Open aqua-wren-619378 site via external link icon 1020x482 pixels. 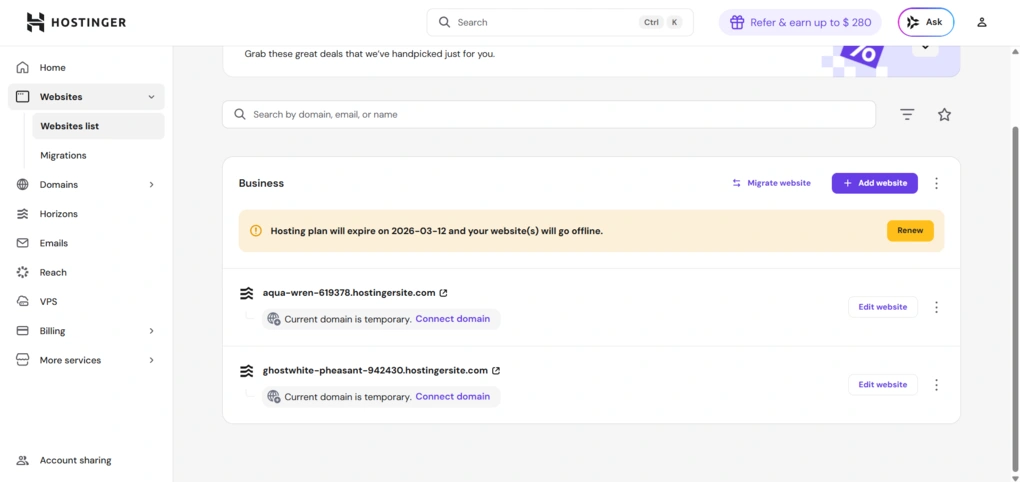click(x=444, y=293)
